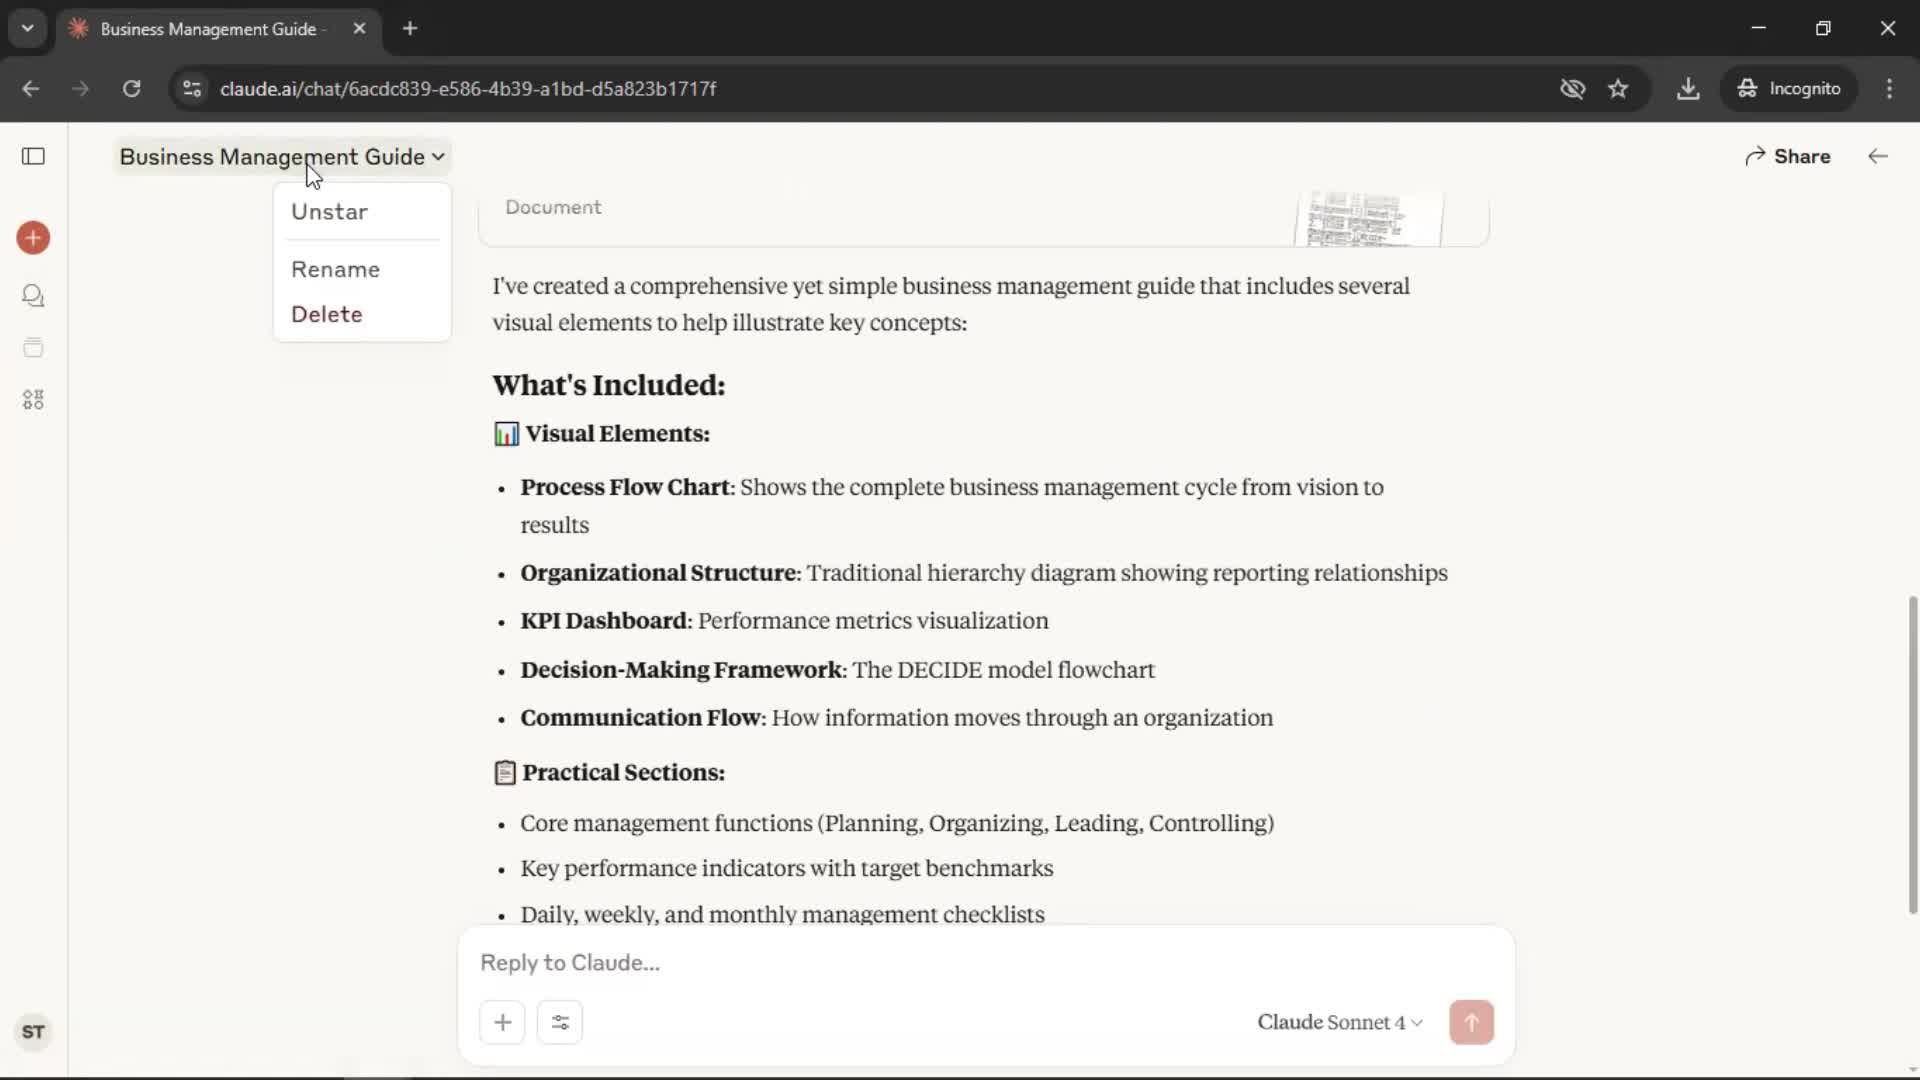The height and width of the screenshot is (1080, 1920).
Task: Open the plus attachment button
Action: point(502,1022)
